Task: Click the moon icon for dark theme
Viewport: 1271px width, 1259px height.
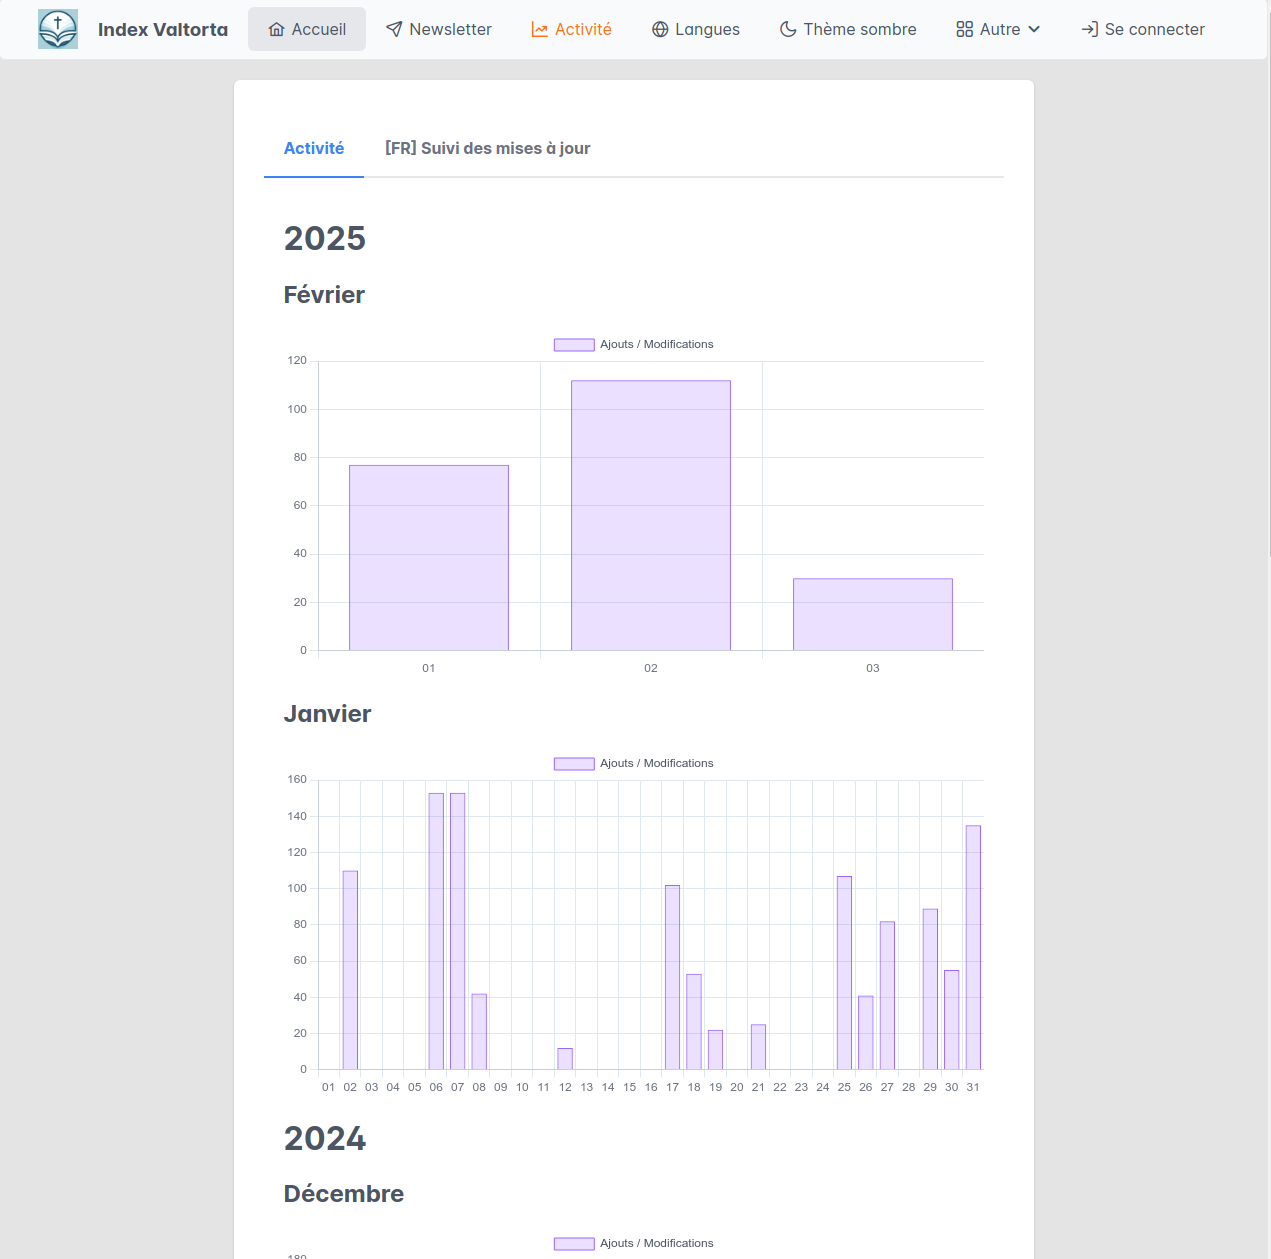Action: (x=788, y=30)
